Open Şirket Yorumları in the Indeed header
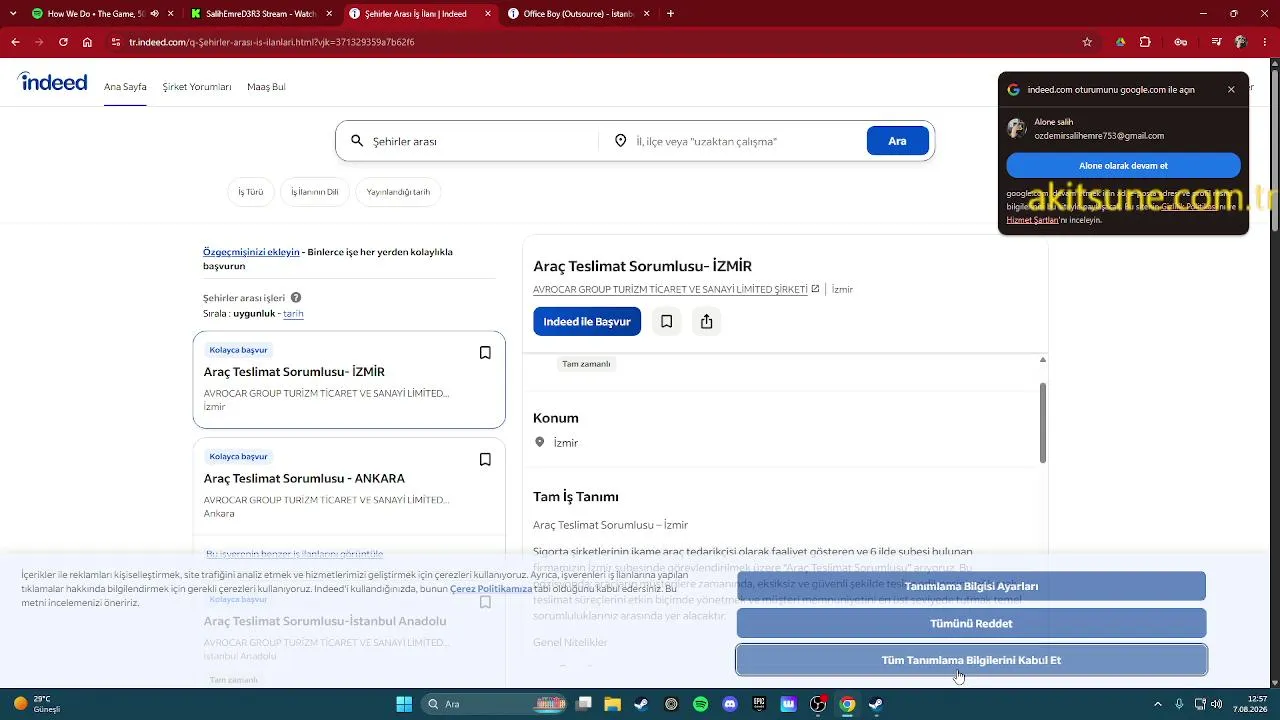1280x720 pixels. [x=197, y=87]
